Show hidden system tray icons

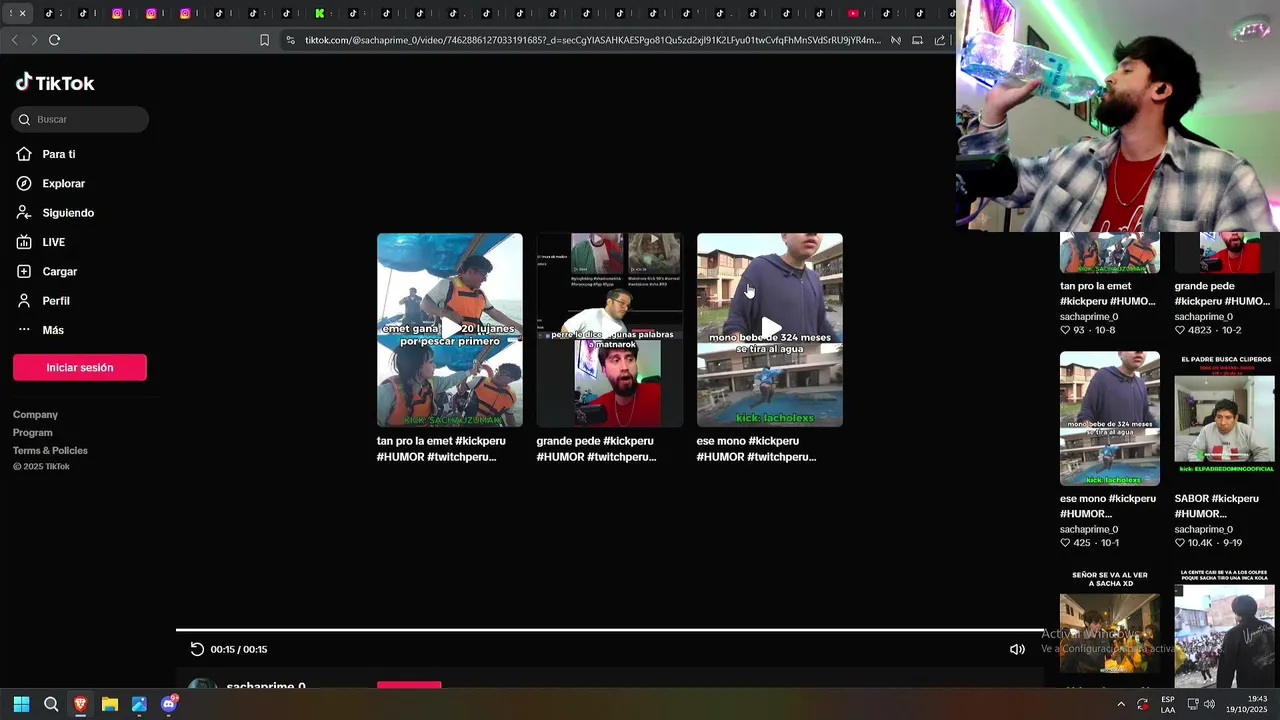pos(1120,704)
